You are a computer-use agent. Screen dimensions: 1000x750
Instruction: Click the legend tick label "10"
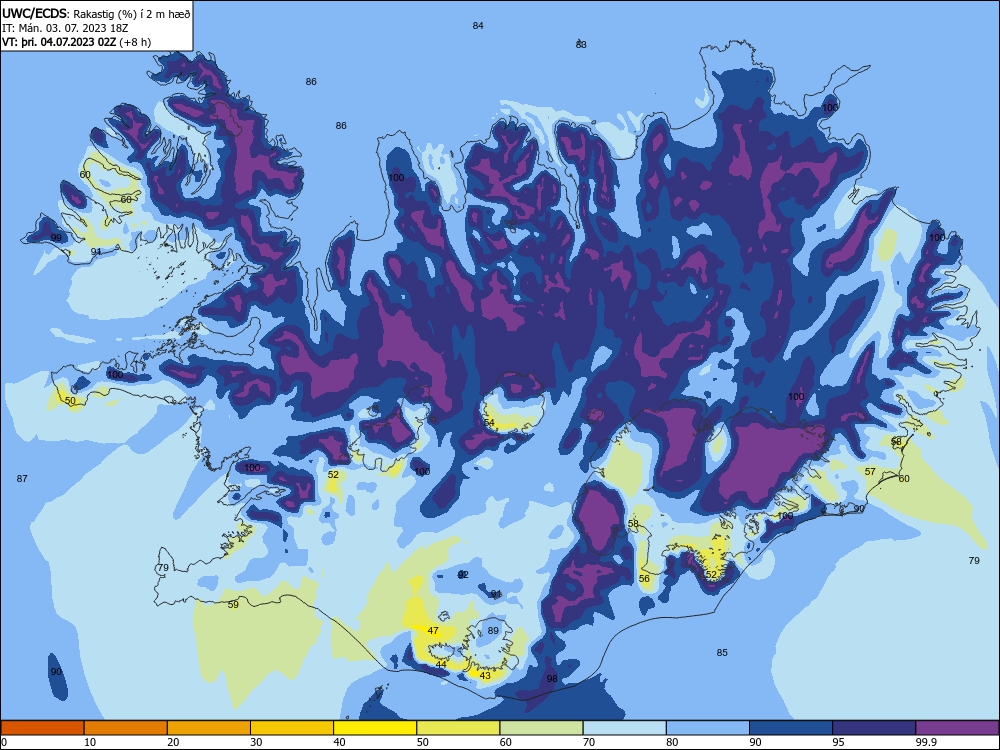[90, 742]
